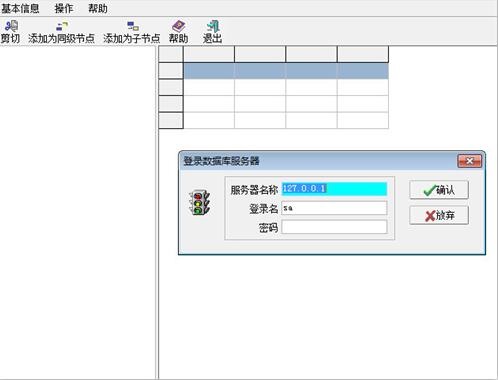The image size is (498, 380).
Task: Select the highlighted blue grid row
Action: pyautogui.click(x=286, y=71)
